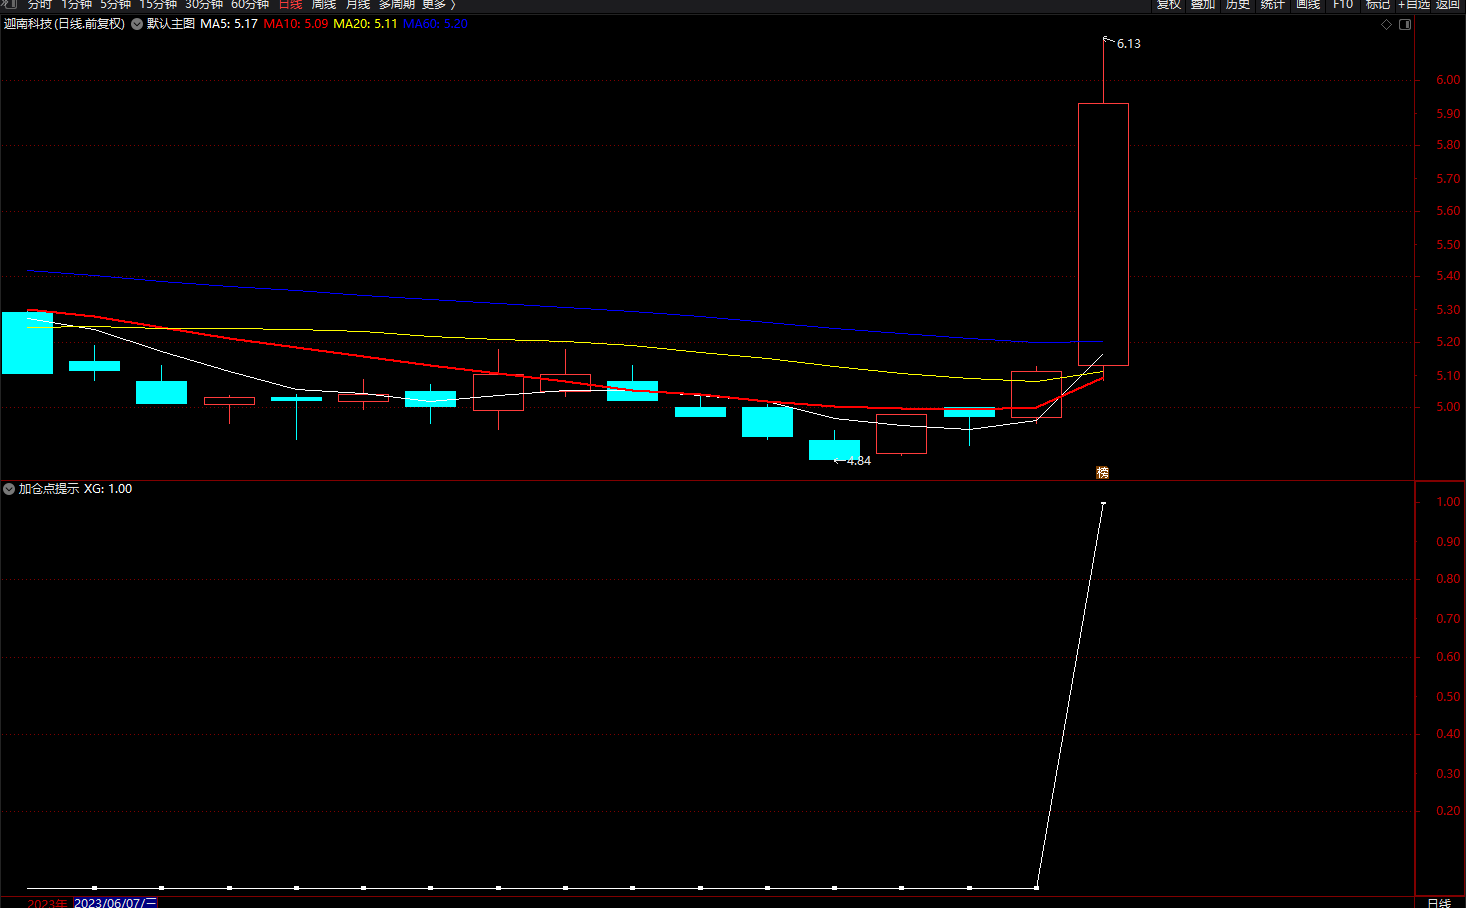Click the 复权 button
Viewport: 1466px width, 908px height.
[1168, 5]
